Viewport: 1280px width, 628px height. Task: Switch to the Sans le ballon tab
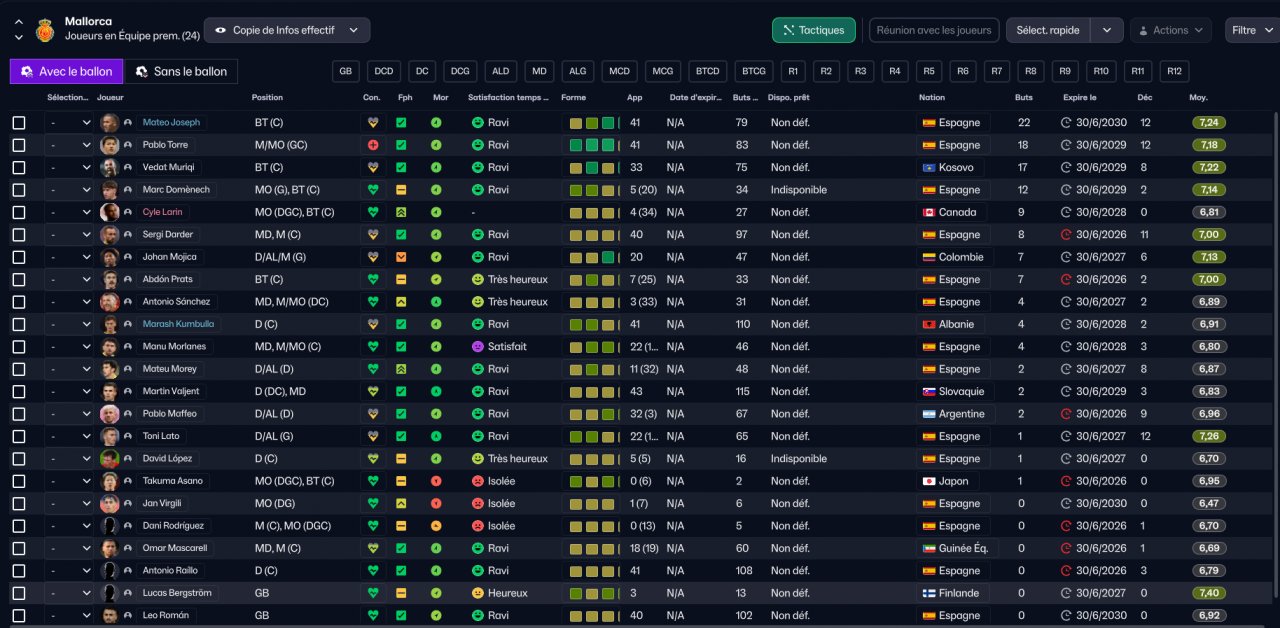(x=181, y=71)
